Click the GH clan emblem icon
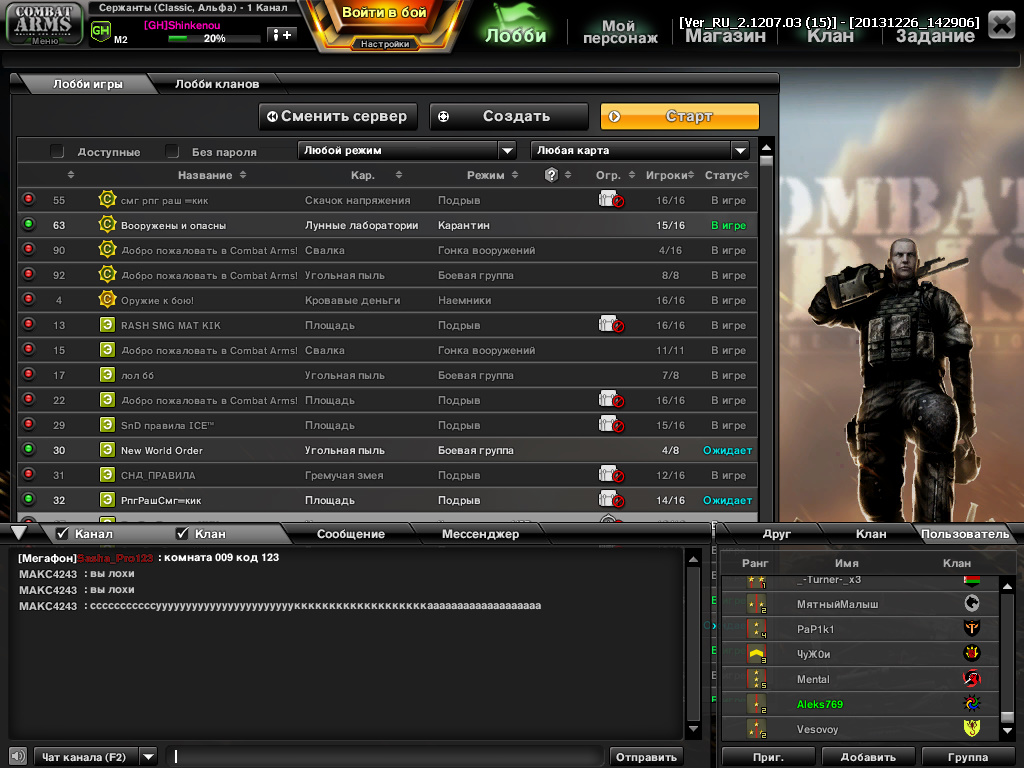The image size is (1024, 768). tap(101, 30)
